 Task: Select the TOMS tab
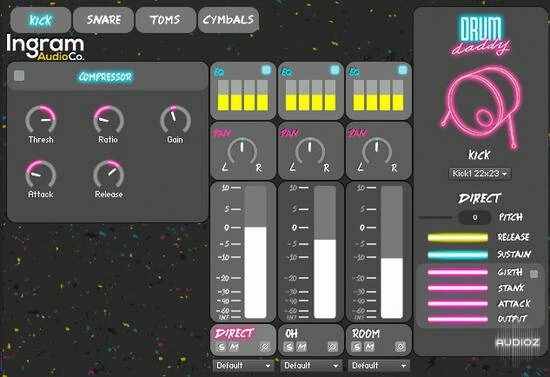click(x=165, y=20)
